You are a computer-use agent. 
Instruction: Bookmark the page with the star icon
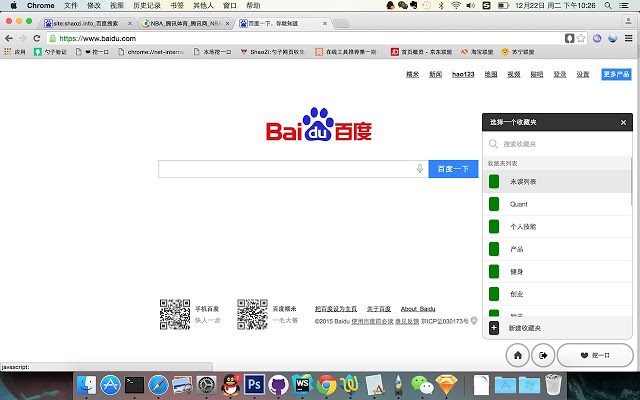[x=581, y=38]
